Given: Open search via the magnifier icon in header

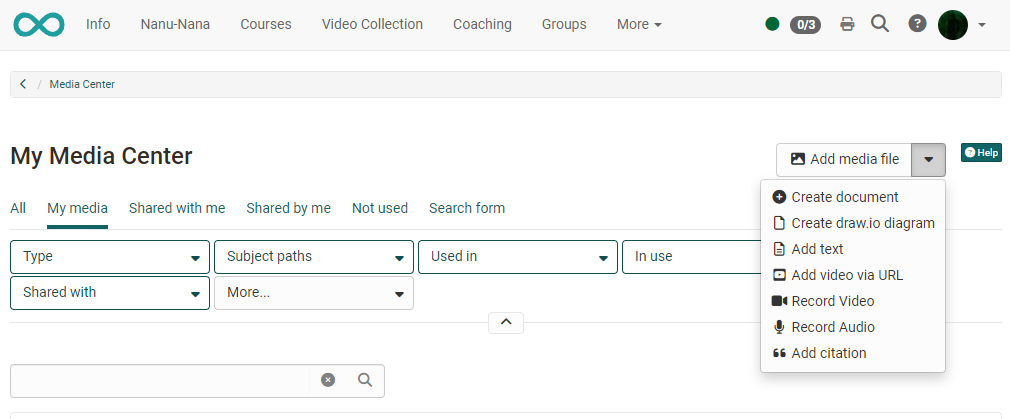Looking at the screenshot, I should 880,24.
